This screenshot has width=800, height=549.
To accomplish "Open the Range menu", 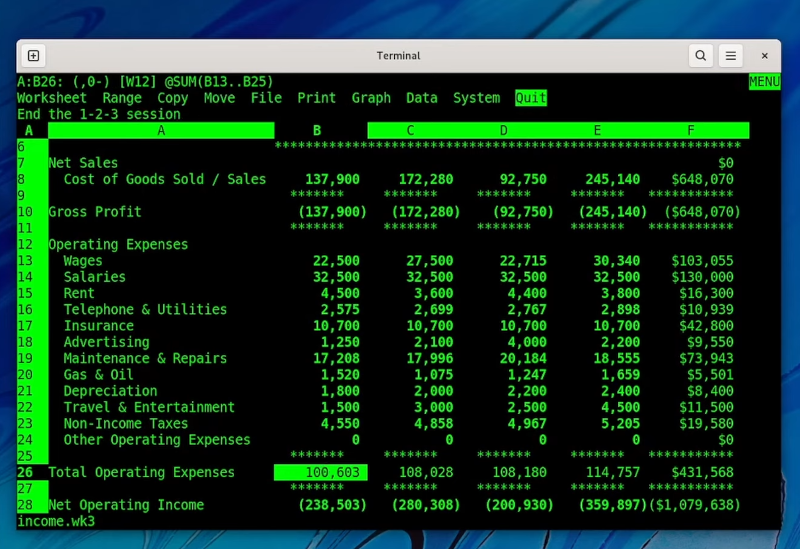I will point(122,98).
